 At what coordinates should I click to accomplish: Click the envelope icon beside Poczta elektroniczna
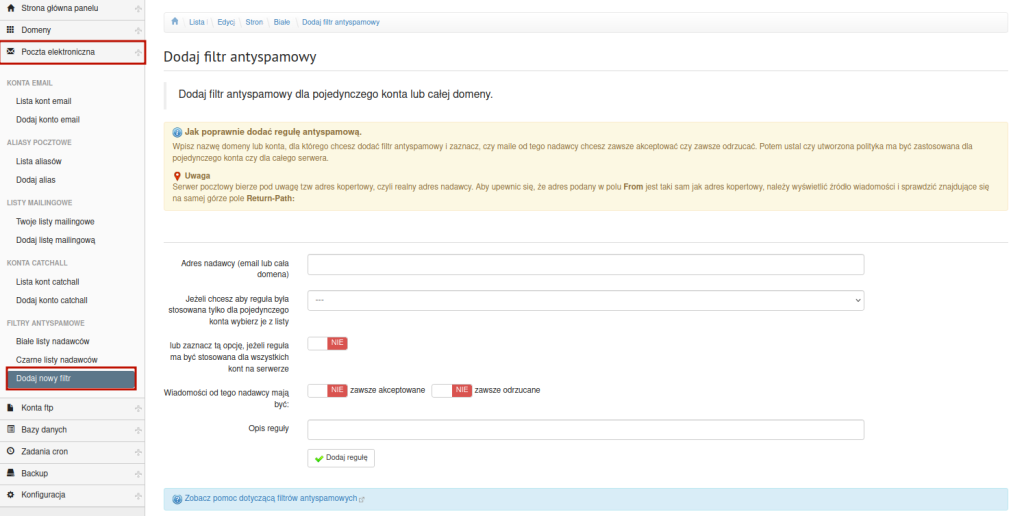click(x=11, y=51)
